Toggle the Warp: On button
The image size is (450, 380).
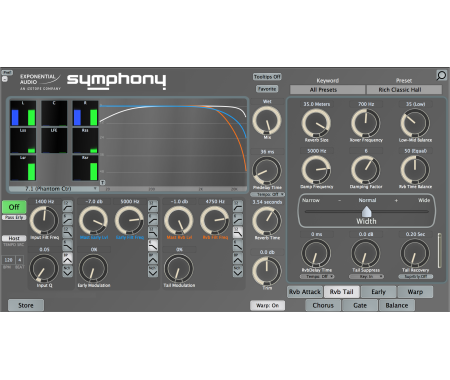267,305
